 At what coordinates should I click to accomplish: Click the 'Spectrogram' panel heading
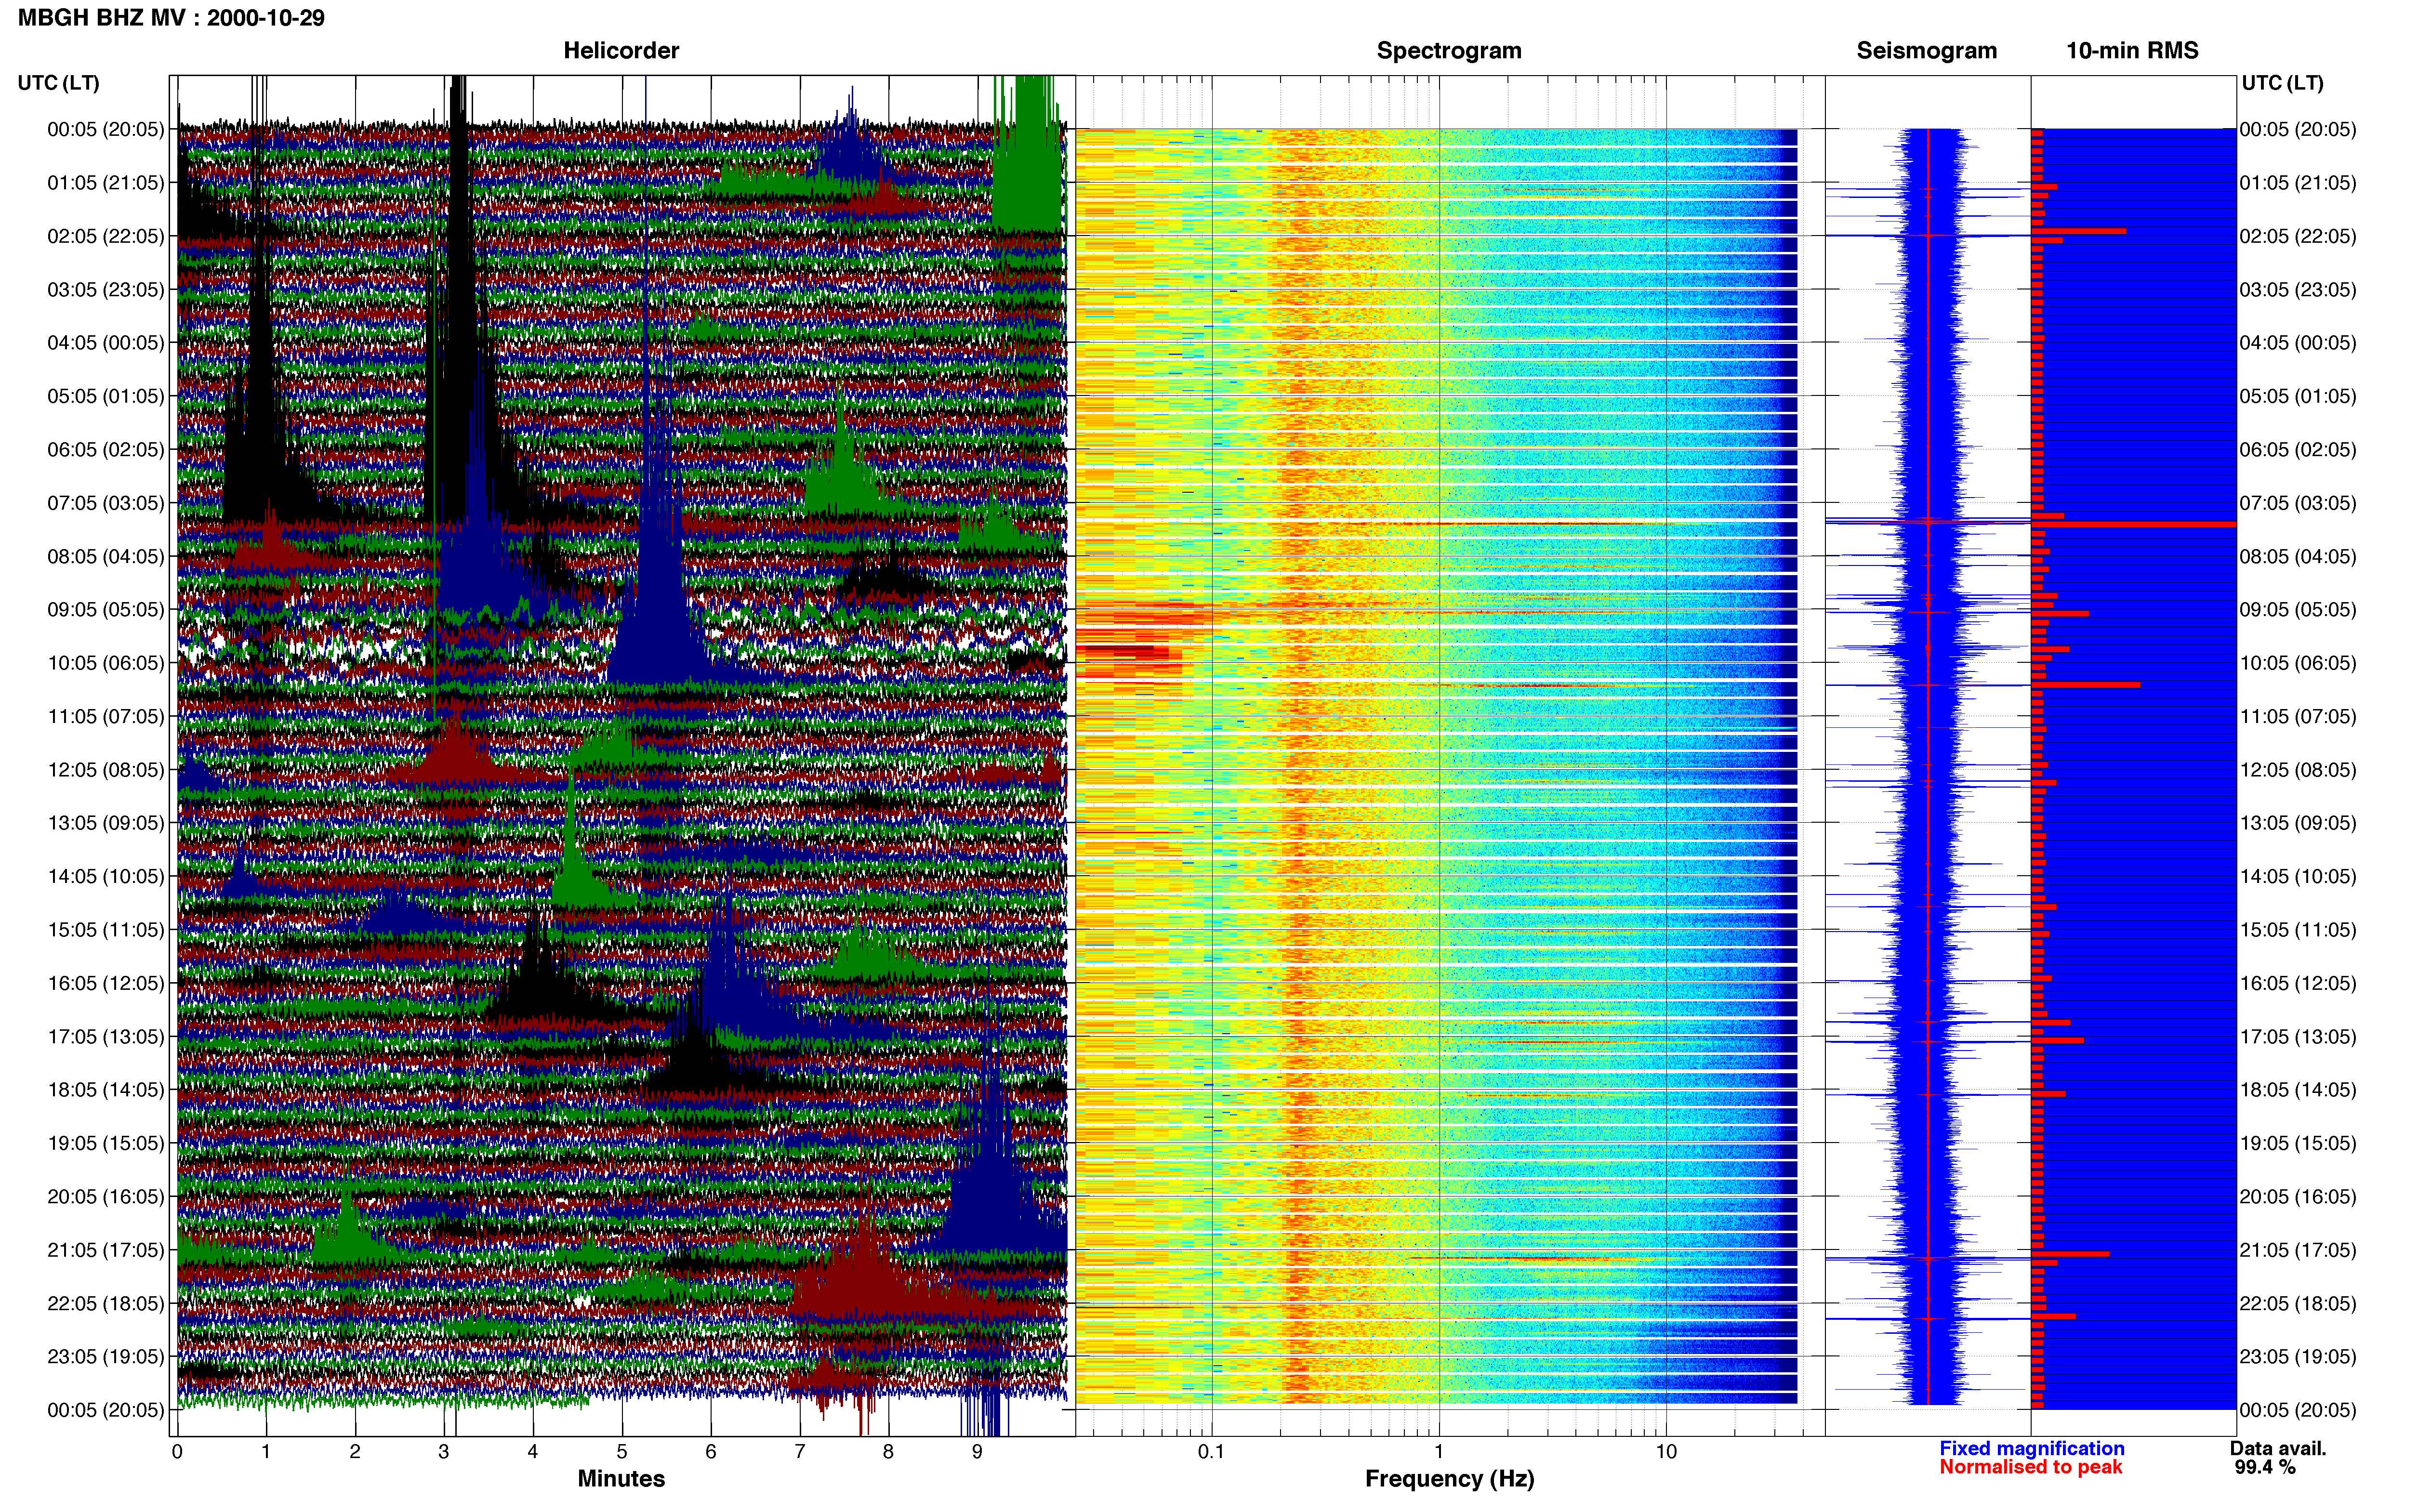click(1449, 51)
